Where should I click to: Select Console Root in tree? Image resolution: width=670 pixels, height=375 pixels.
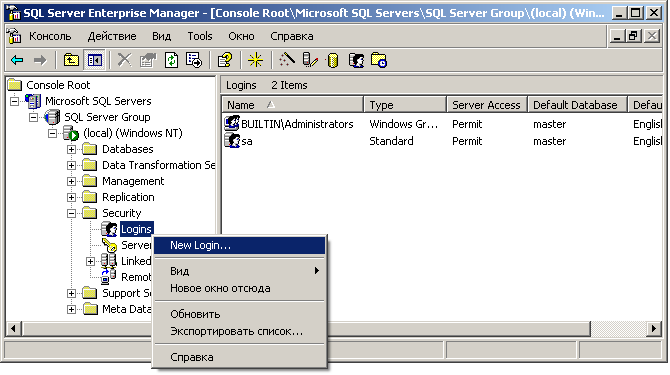58,85
